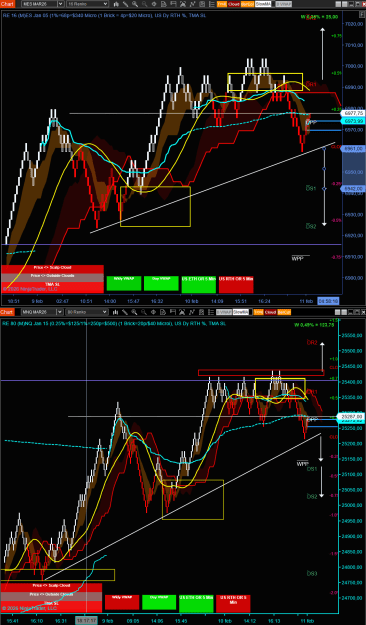This screenshot has height=625, width=366.
Task: Select the upper orange Chart tab
Action: click(8, 4)
